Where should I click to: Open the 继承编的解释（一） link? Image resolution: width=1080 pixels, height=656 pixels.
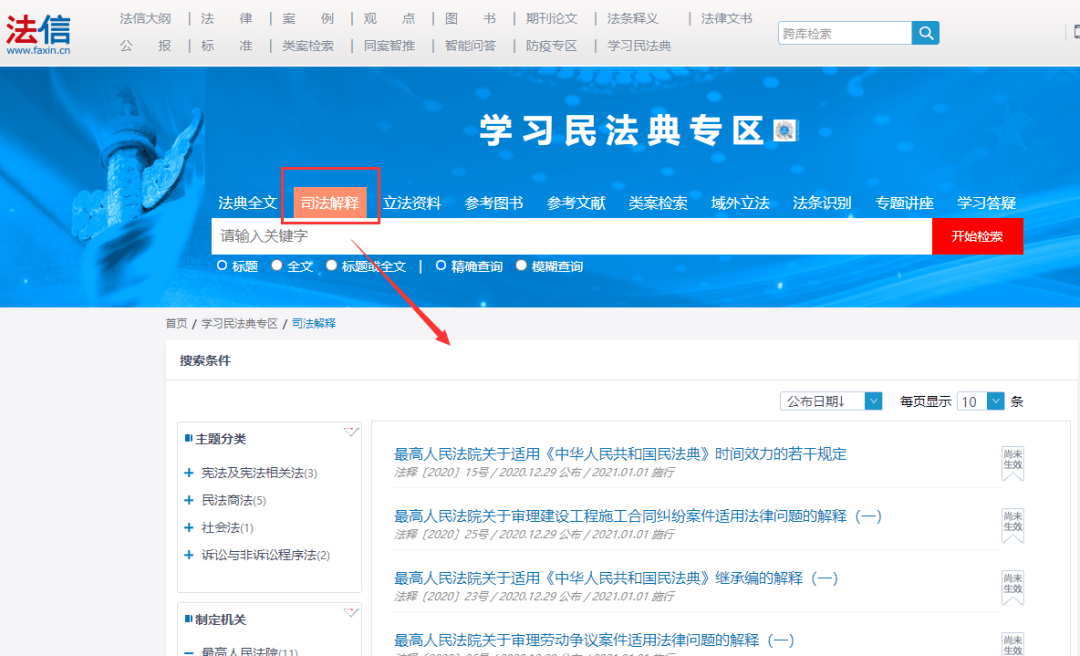tap(616, 578)
